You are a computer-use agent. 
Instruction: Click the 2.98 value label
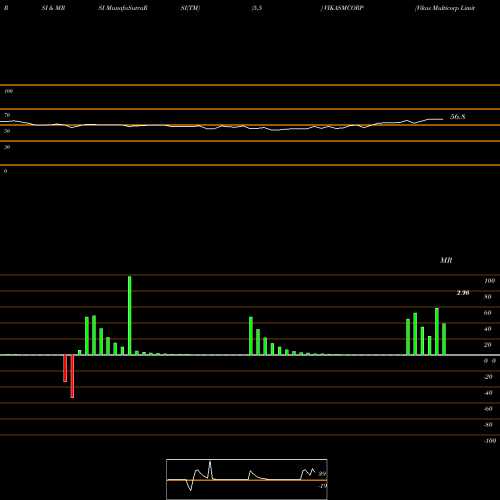tap(463, 293)
